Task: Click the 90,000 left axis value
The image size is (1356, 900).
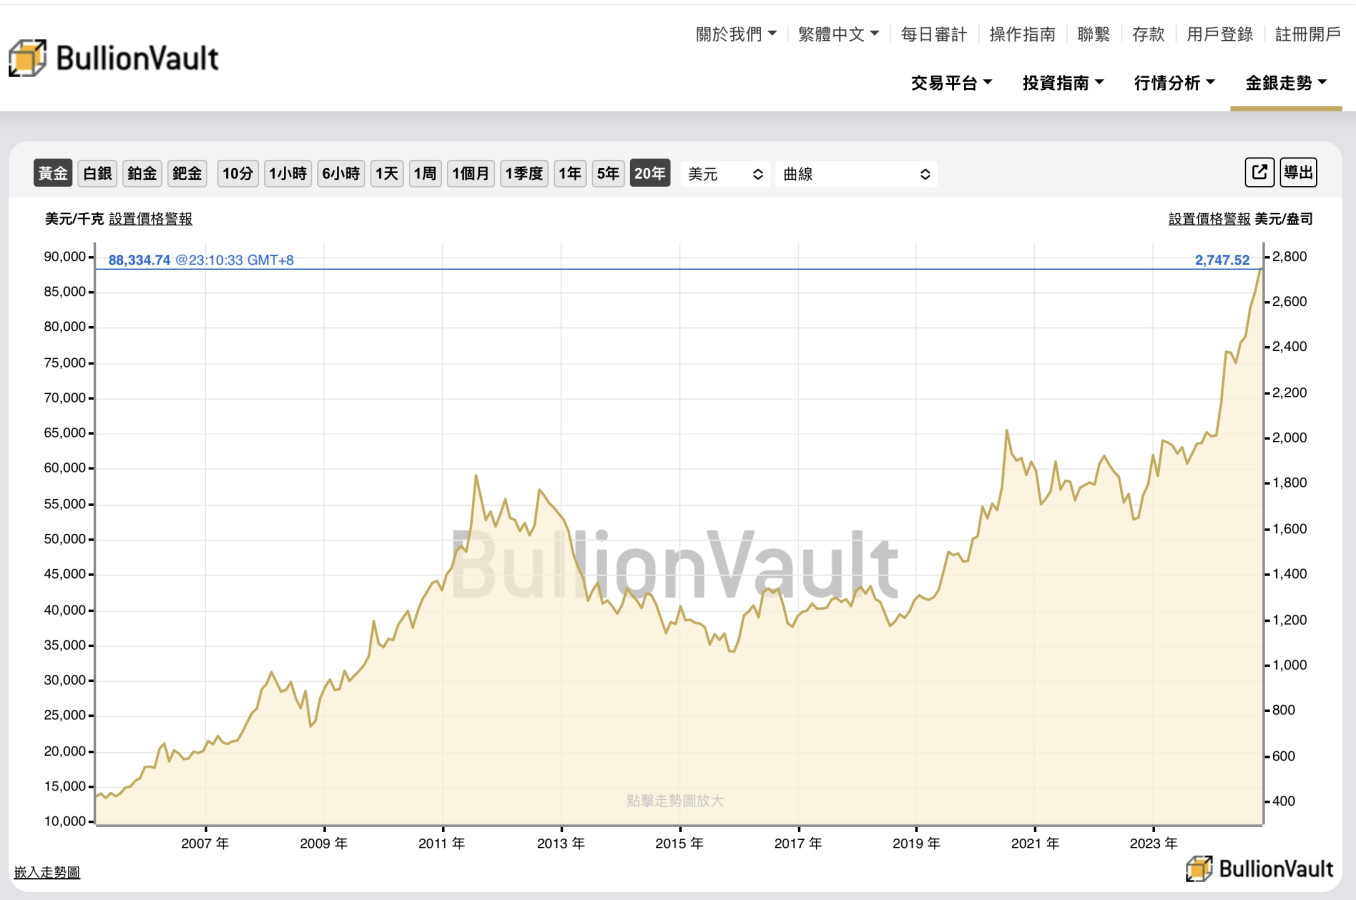Action: [65, 257]
